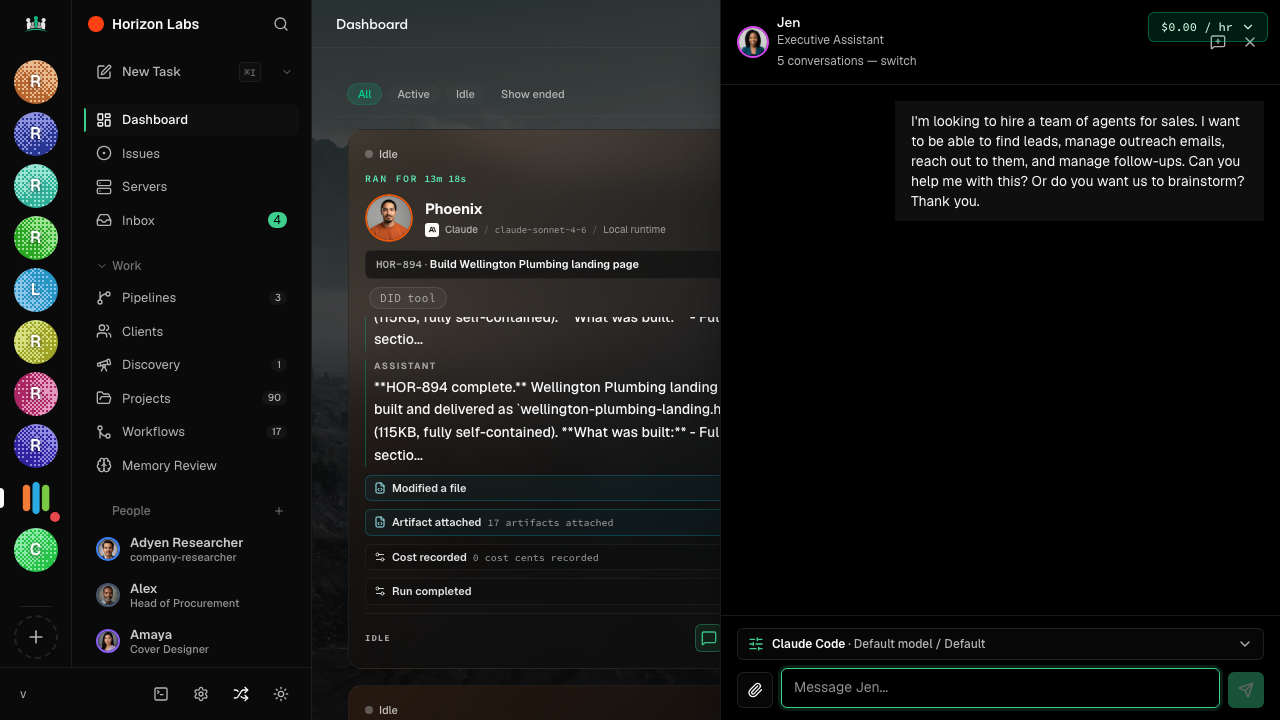This screenshot has width=1280, height=720.
Task: Click chat icon on Phoenix card
Action: click(x=708, y=638)
